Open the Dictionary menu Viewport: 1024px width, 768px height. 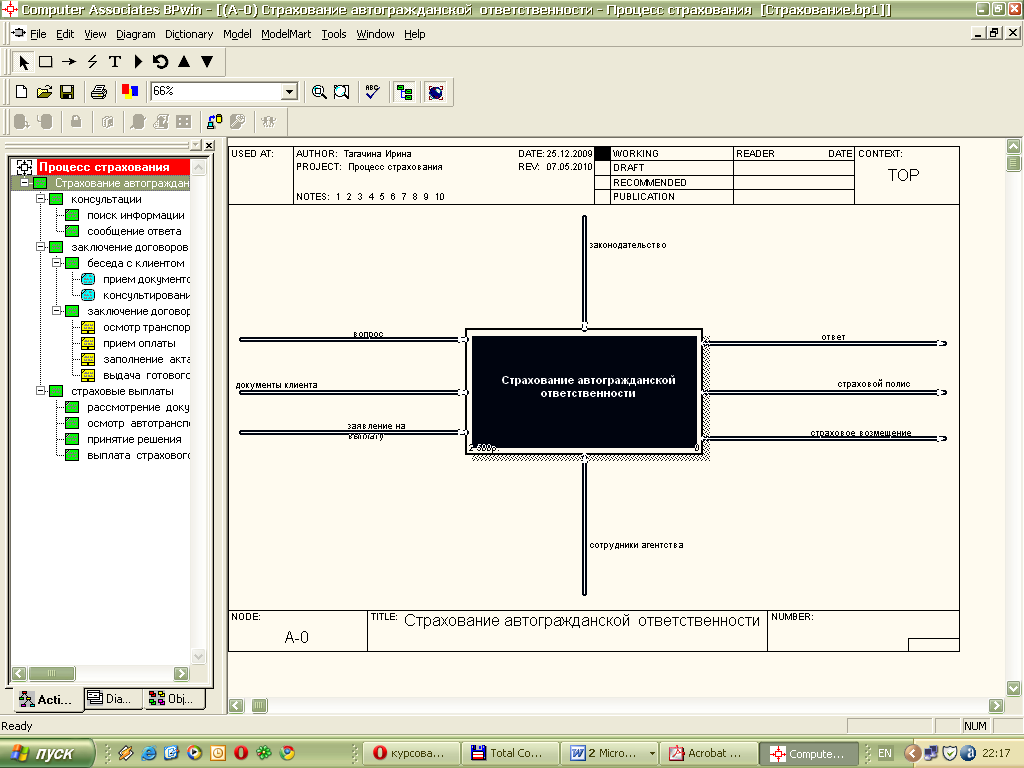(189, 34)
